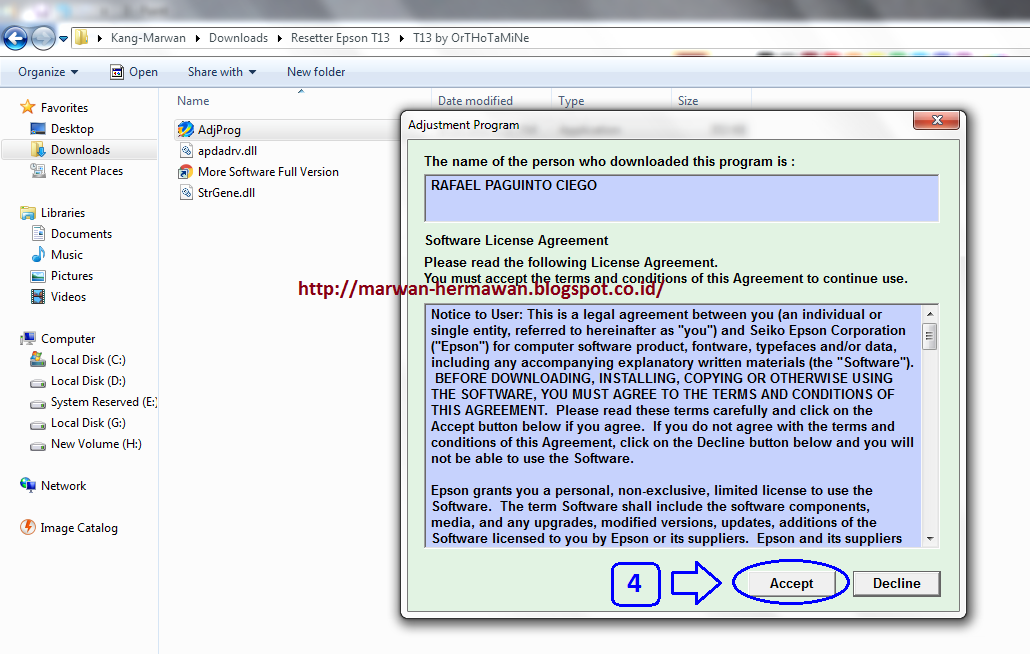1030x654 pixels.
Task: Open Local Disk (D:)
Action: 88,381
